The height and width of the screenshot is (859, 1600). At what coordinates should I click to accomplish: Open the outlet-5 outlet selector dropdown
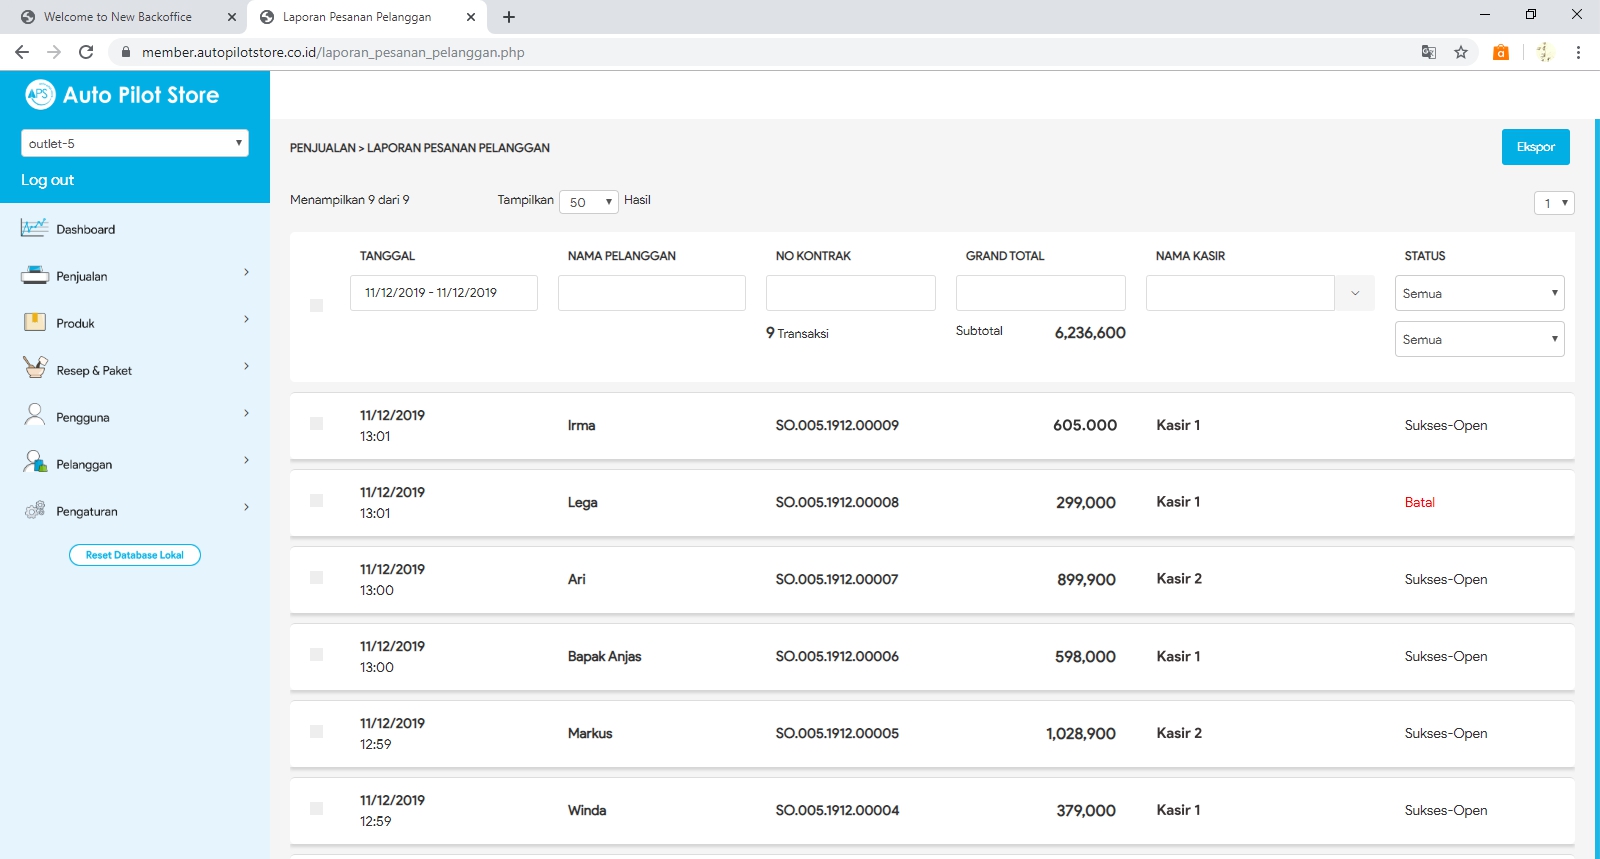134,143
